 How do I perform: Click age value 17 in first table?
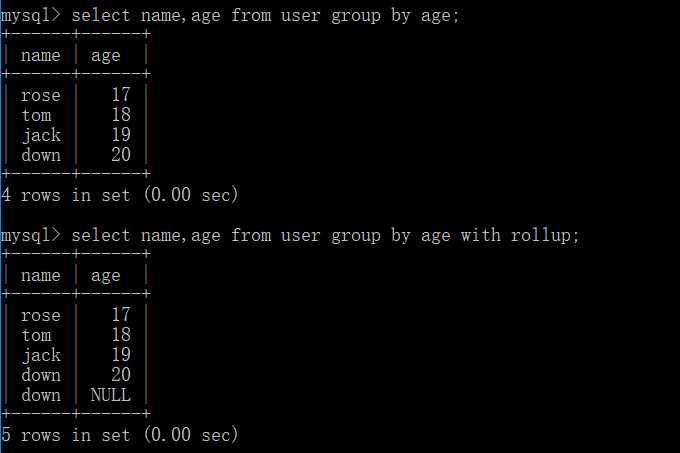coord(121,95)
